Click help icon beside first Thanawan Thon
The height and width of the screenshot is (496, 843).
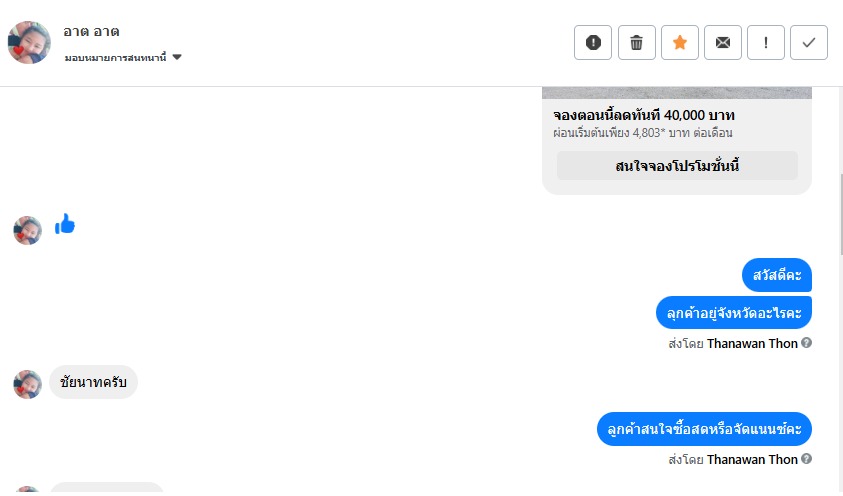point(807,343)
